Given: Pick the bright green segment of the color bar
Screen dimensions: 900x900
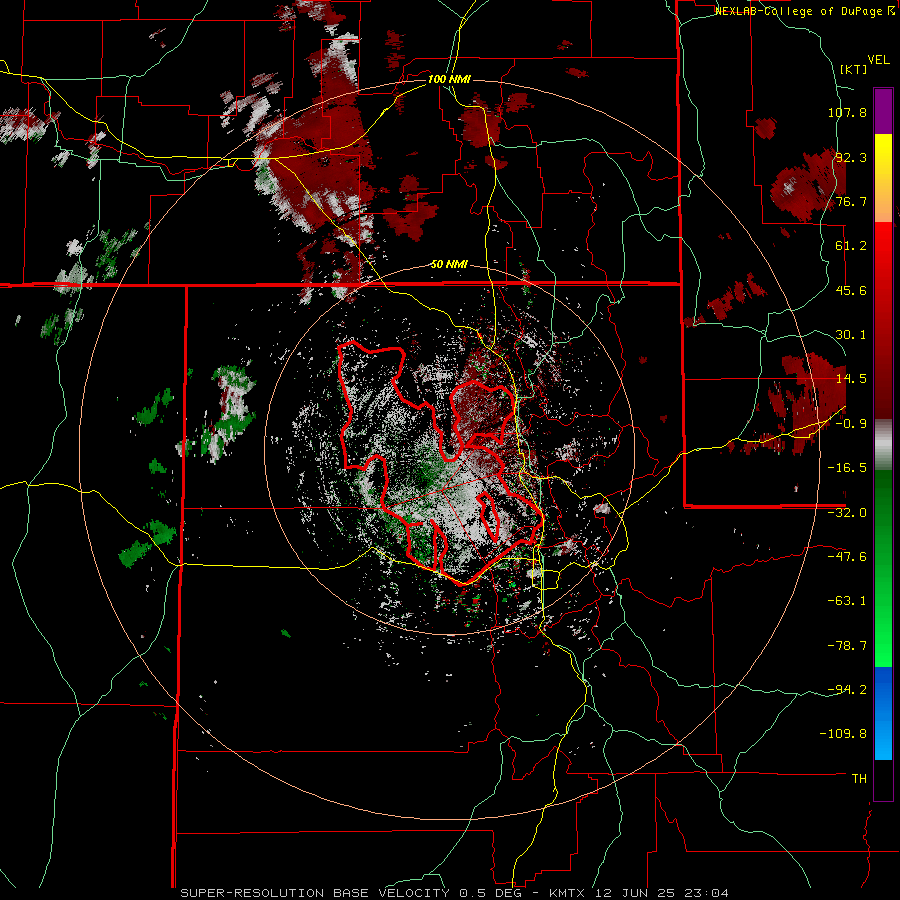Looking at the screenshot, I should pyautogui.click(x=883, y=637).
